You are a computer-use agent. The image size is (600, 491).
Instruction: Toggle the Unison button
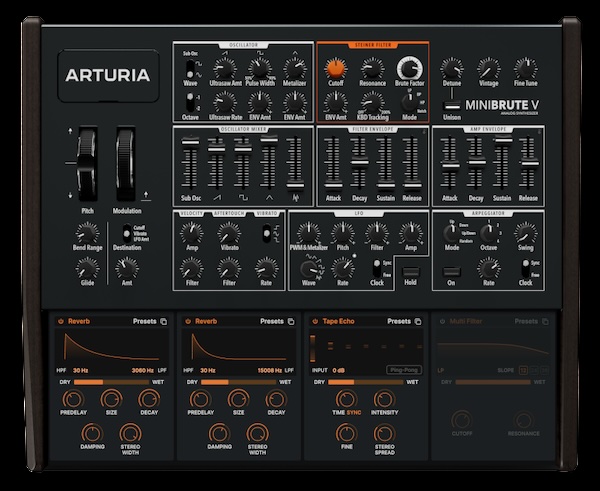452,106
